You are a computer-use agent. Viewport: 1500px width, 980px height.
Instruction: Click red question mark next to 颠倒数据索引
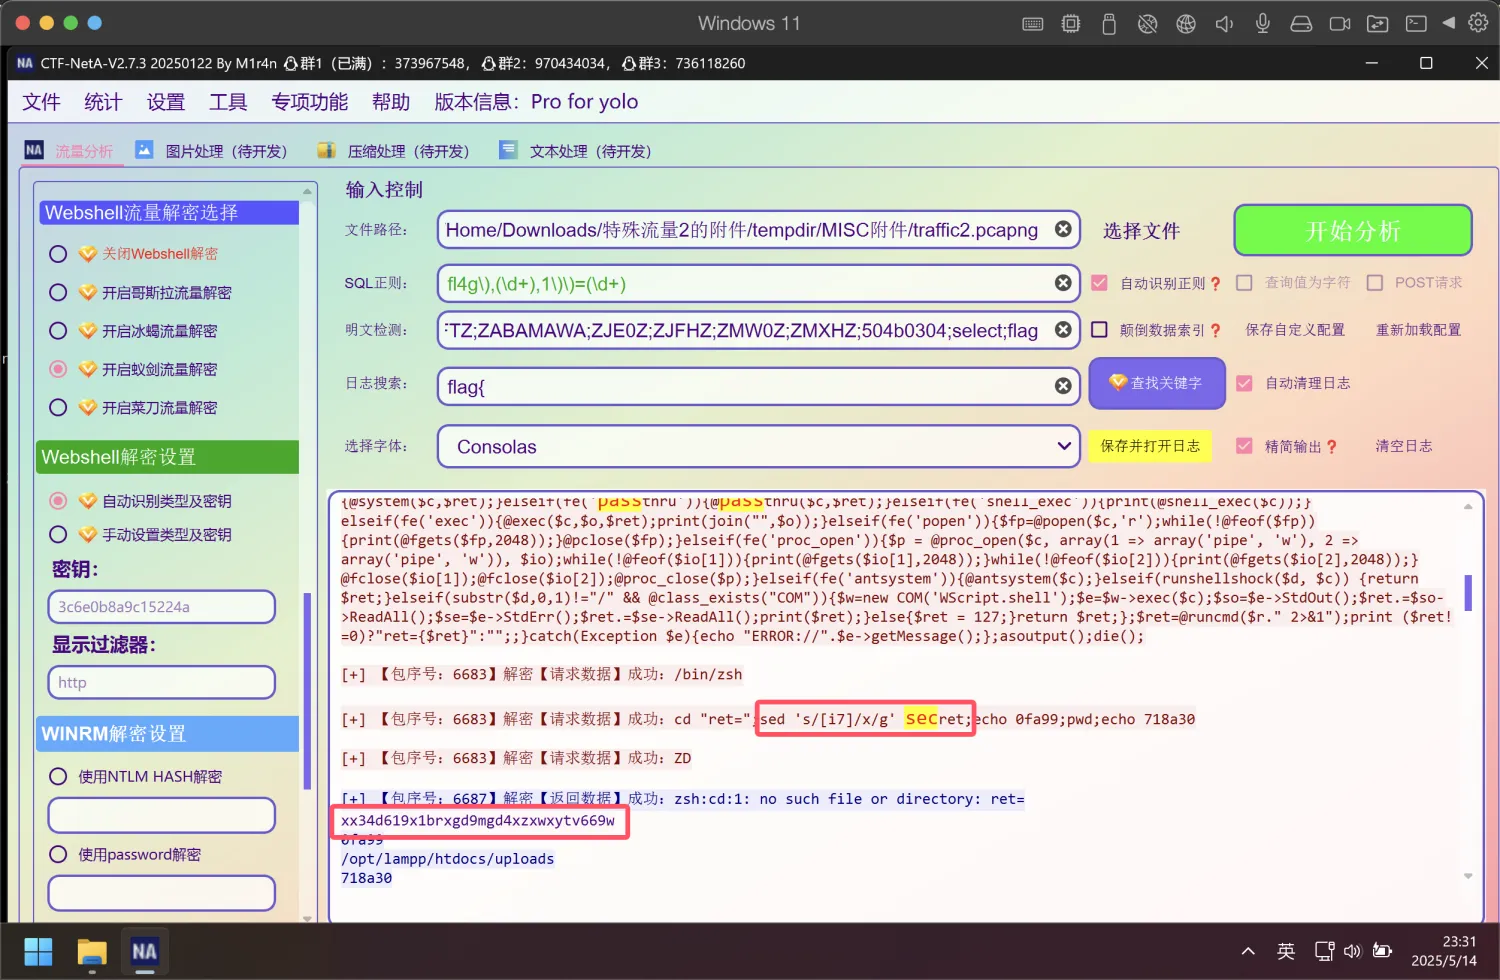[1215, 330]
